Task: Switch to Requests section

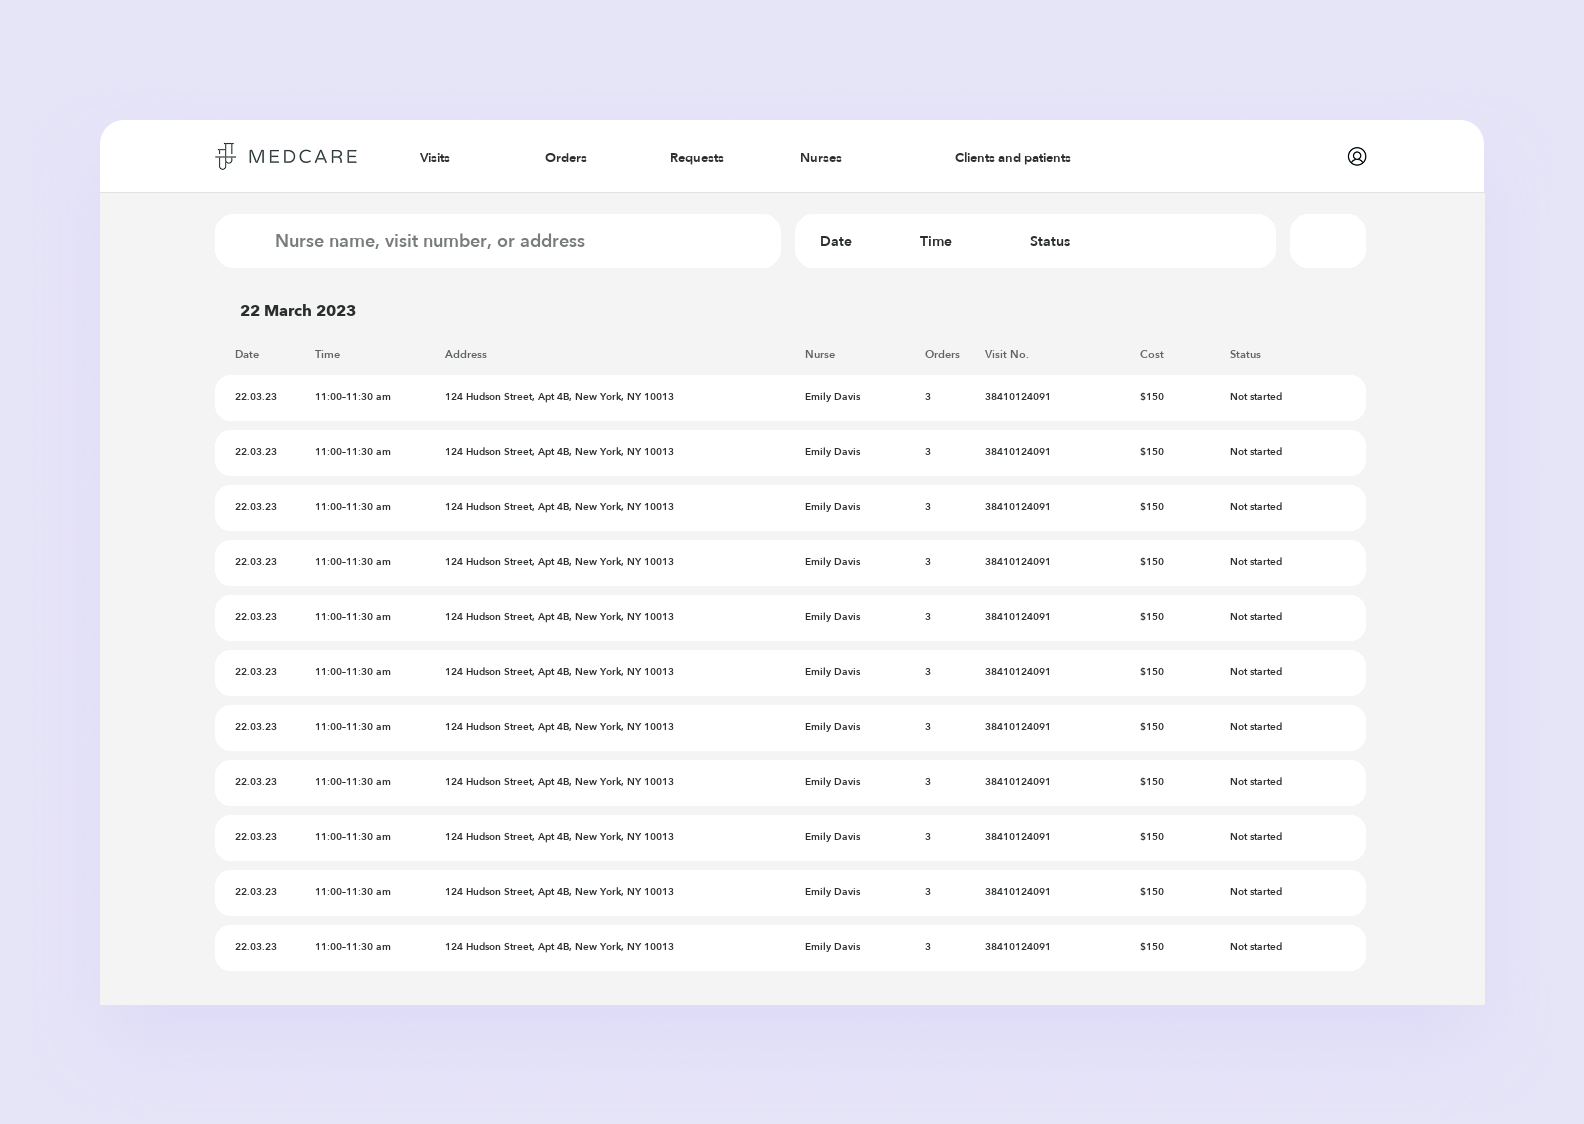Action: [697, 158]
